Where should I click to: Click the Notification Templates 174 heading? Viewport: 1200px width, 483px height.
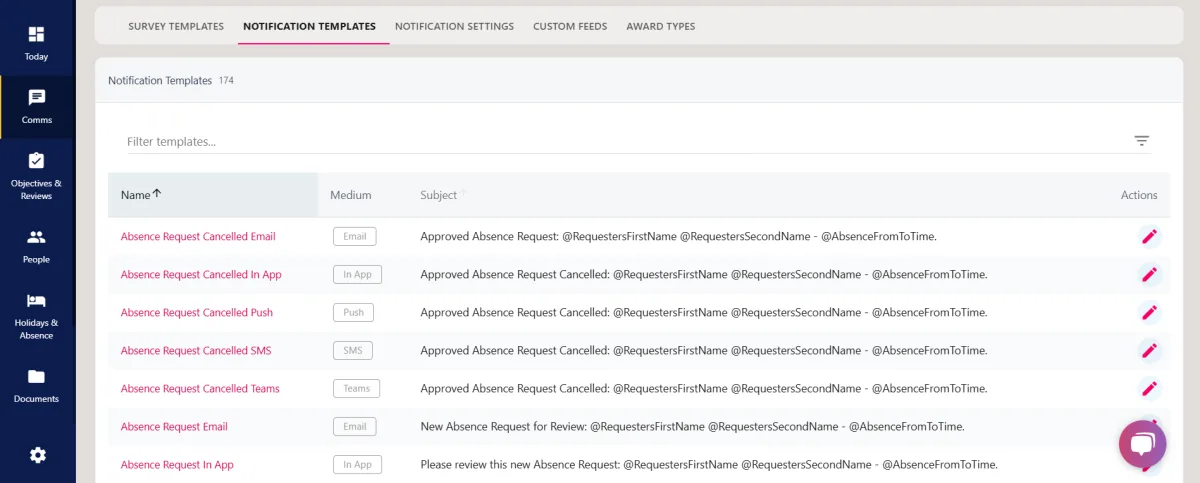pos(171,80)
